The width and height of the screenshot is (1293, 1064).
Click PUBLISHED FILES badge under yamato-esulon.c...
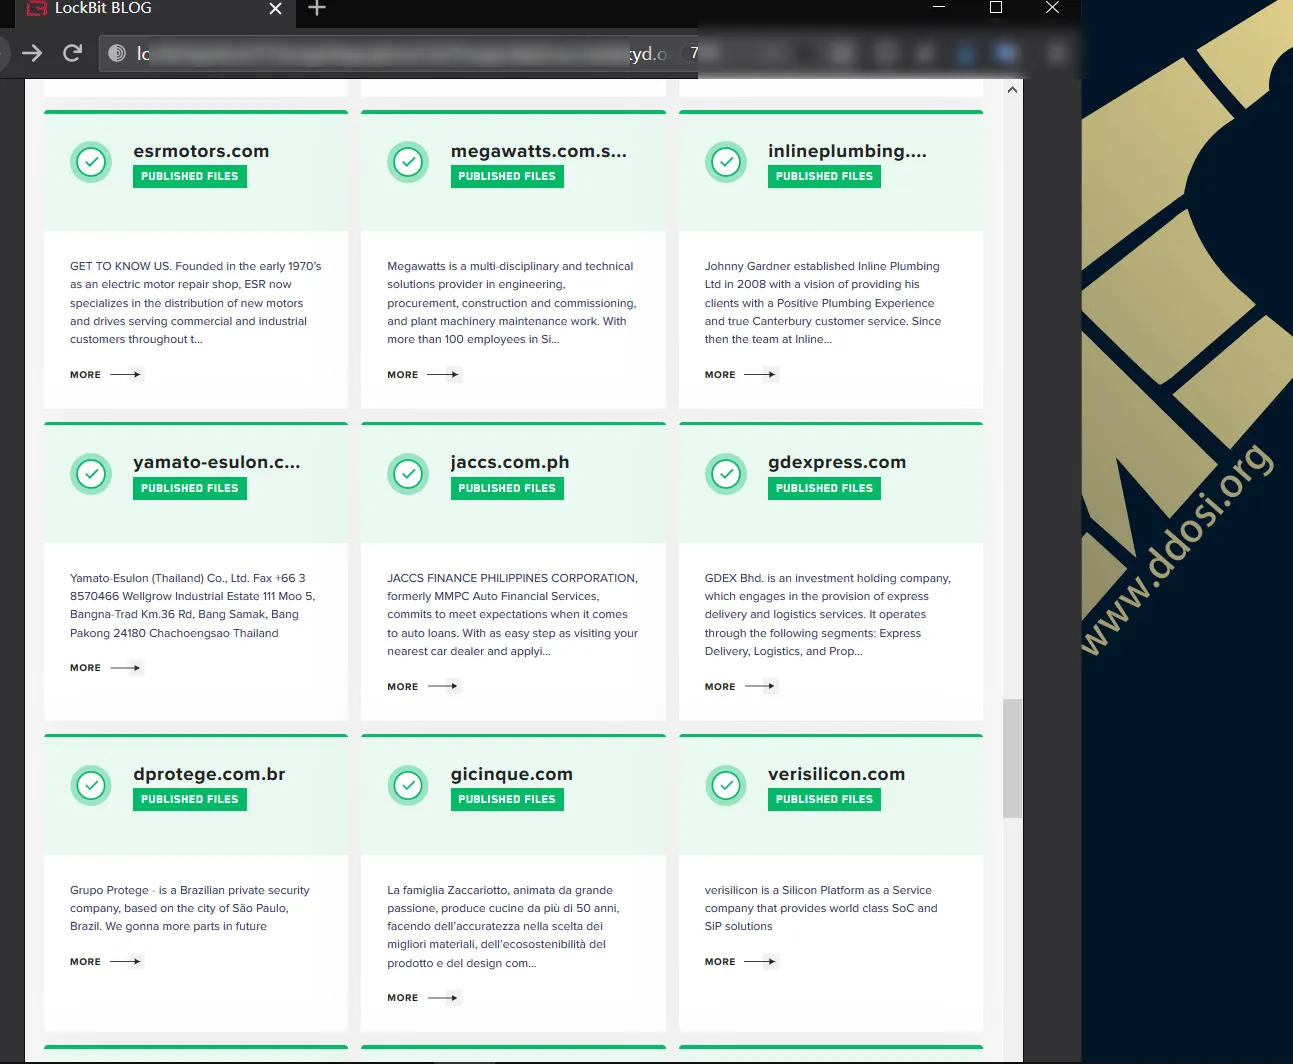190,488
